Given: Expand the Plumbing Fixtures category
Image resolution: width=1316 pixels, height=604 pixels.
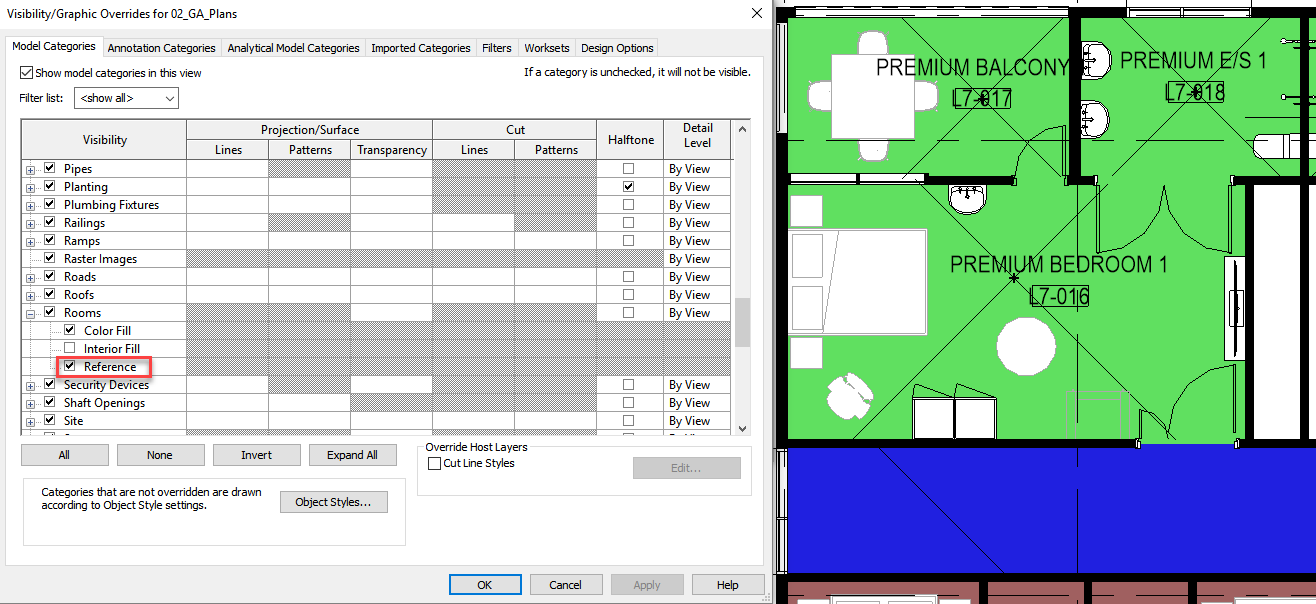Looking at the screenshot, I should 31,206.
